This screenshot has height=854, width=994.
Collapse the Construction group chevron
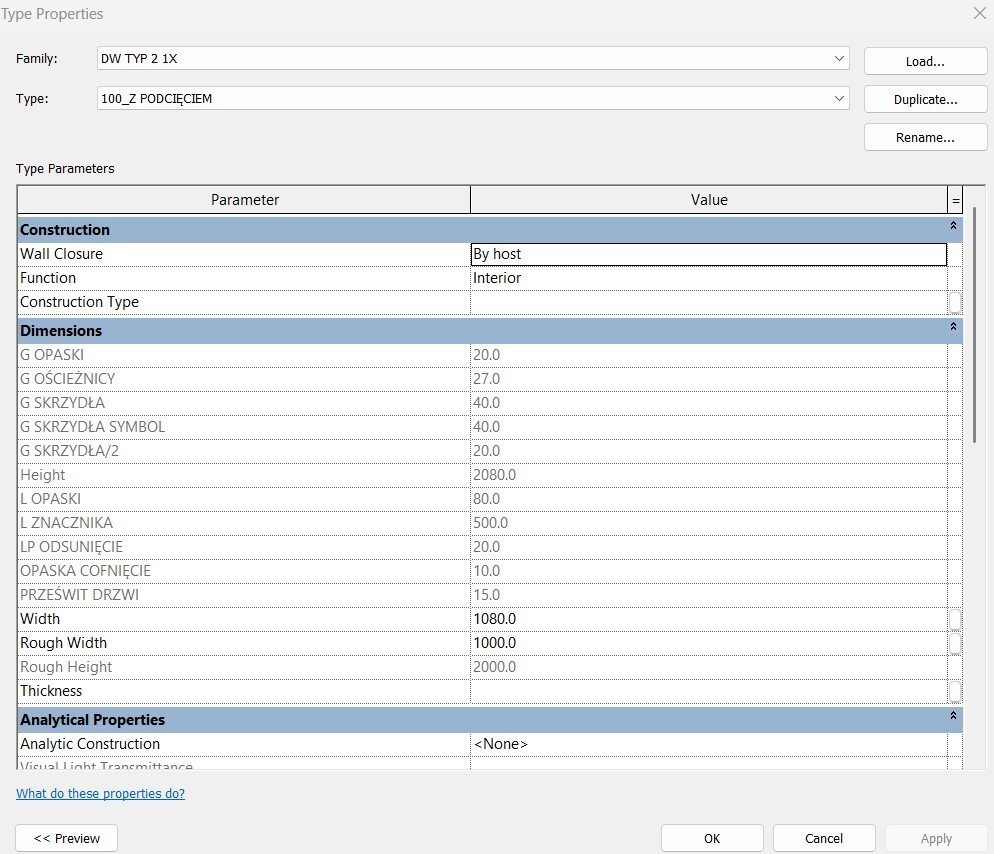(x=953, y=229)
